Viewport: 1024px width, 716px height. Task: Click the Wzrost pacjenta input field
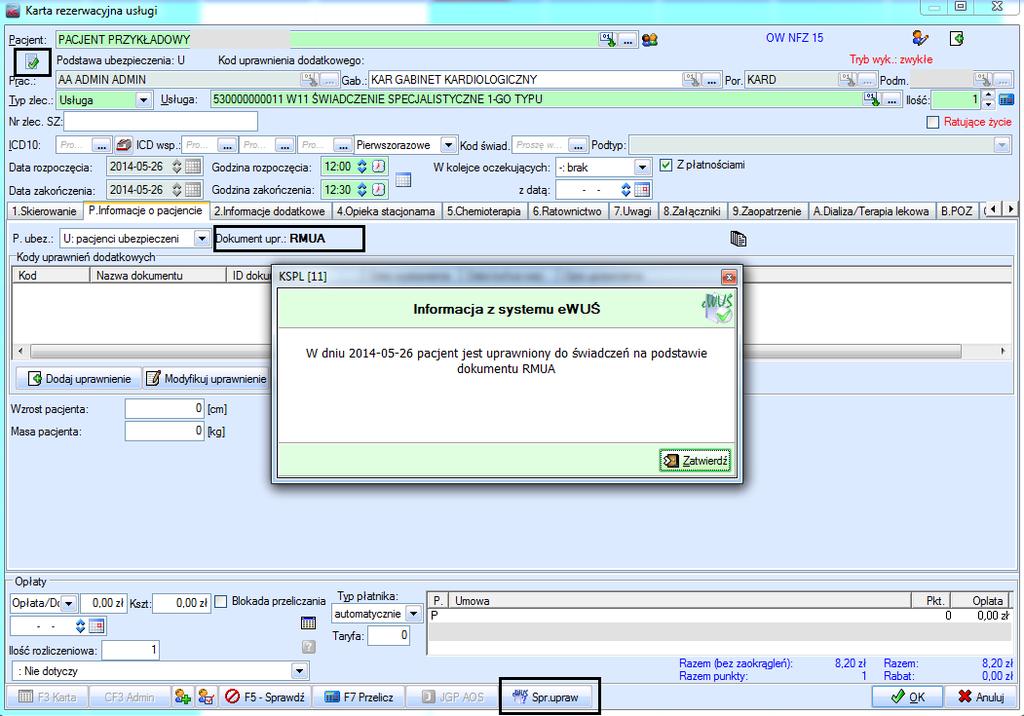(x=165, y=408)
